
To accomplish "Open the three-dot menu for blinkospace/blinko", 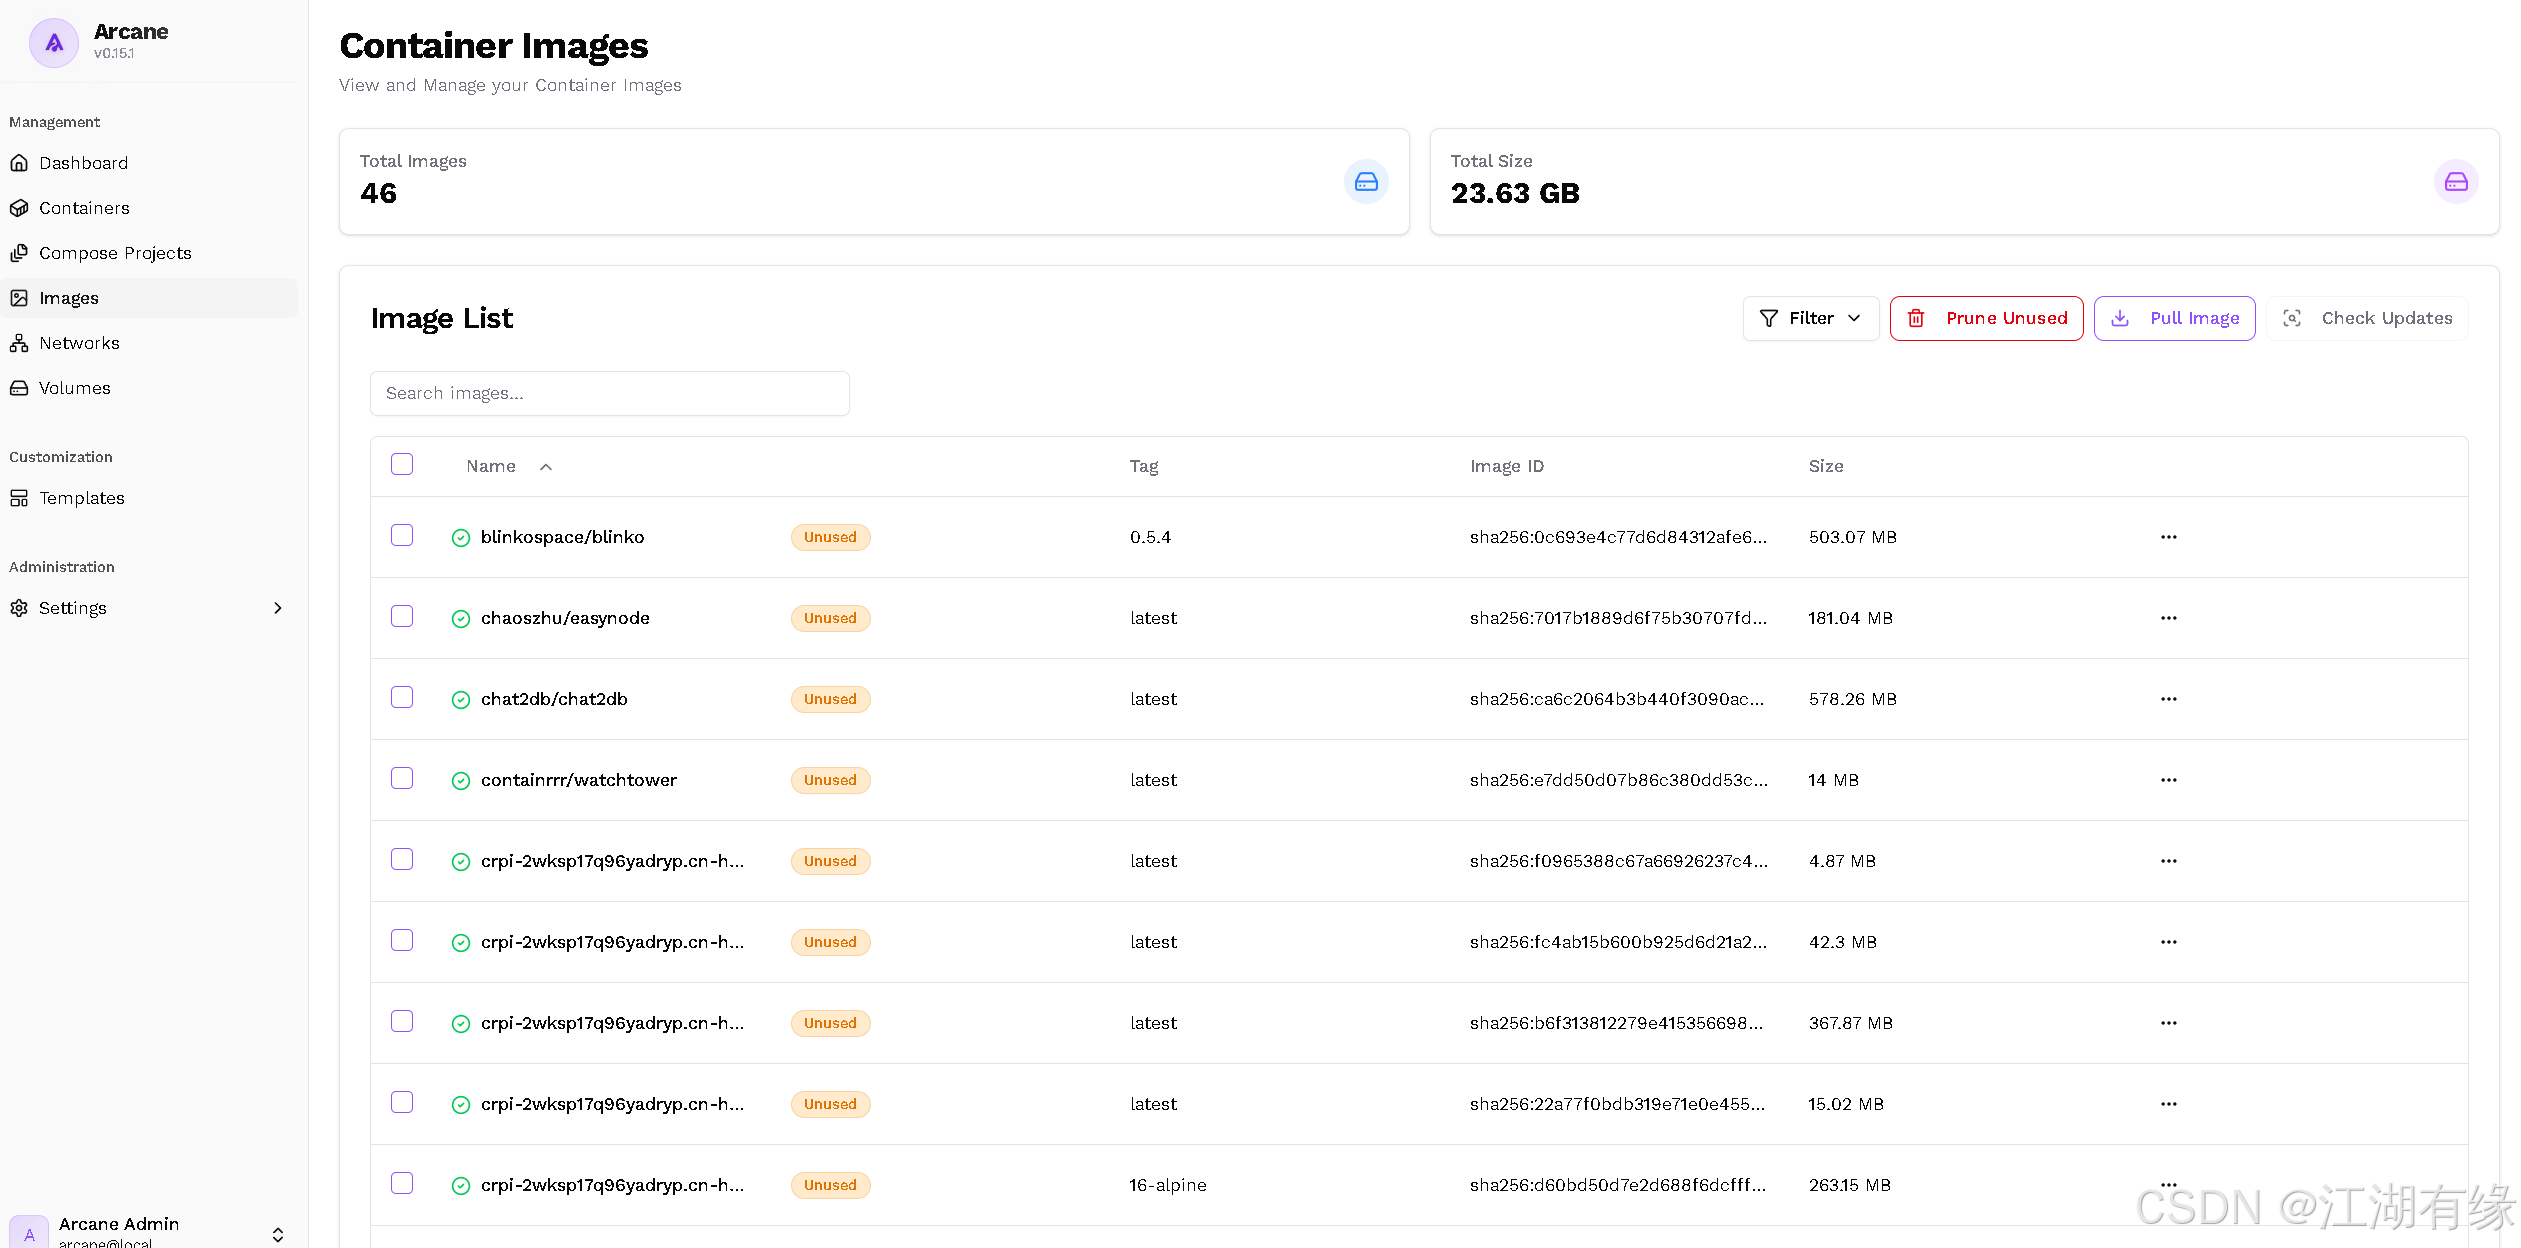I will [2168, 537].
